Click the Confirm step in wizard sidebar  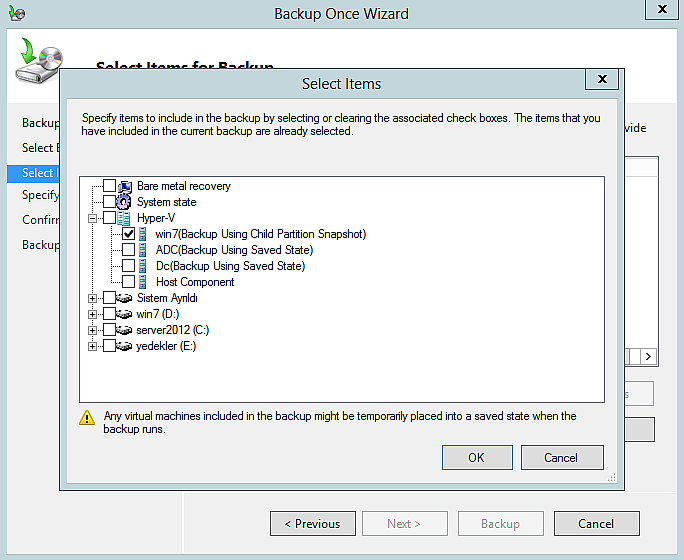[x=40, y=219]
